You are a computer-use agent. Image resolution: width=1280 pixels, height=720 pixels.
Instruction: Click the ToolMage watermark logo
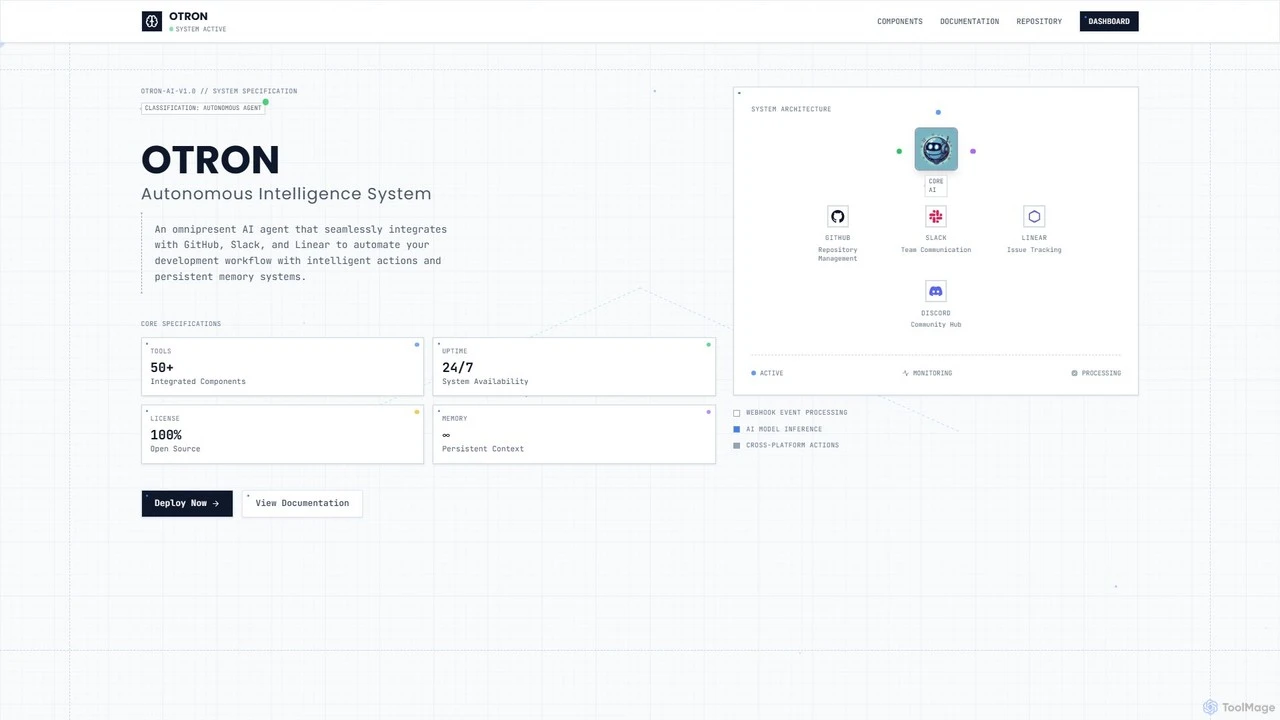1210,707
